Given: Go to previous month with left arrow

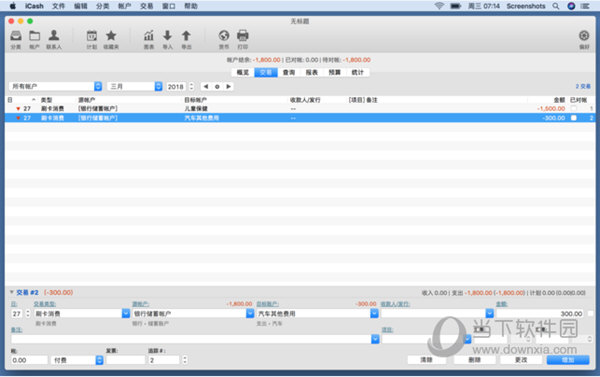Looking at the screenshot, I should [x=206, y=86].
